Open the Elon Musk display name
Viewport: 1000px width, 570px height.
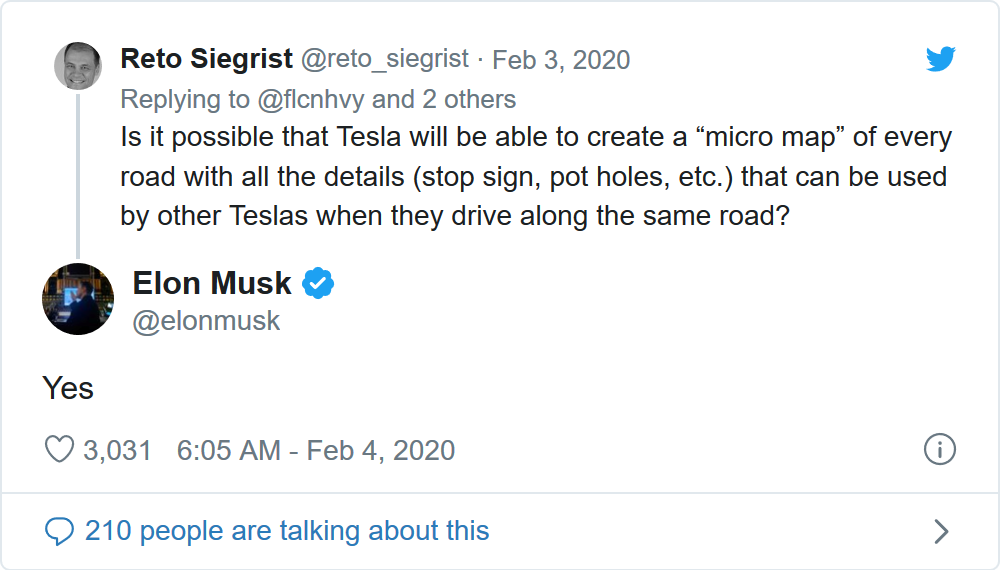click(212, 283)
